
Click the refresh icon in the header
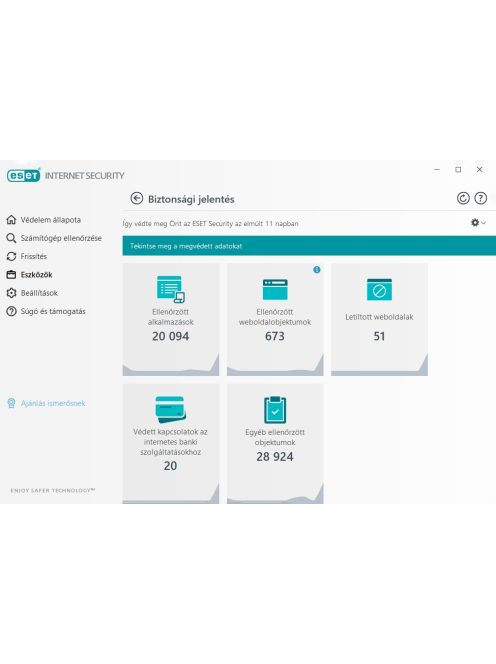tap(463, 198)
